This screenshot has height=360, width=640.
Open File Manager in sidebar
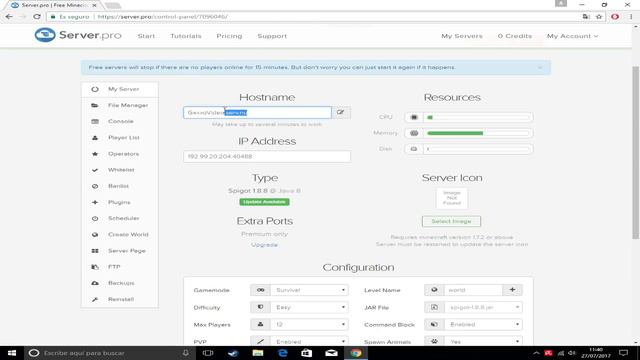(120, 105)
